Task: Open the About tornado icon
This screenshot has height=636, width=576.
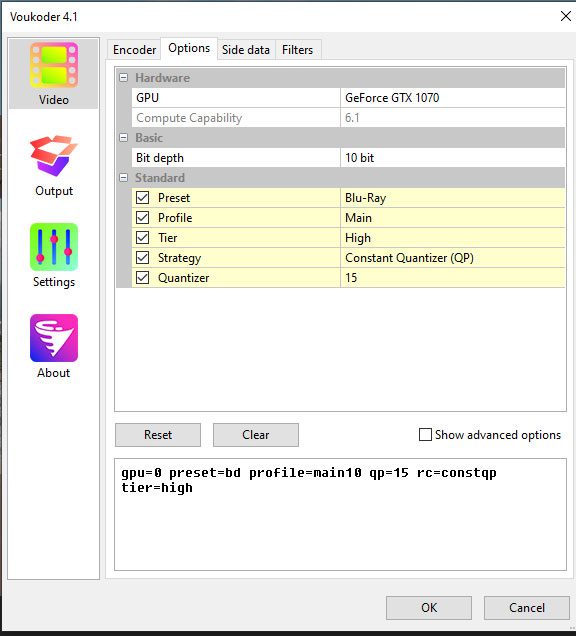Action: (54, 338)
